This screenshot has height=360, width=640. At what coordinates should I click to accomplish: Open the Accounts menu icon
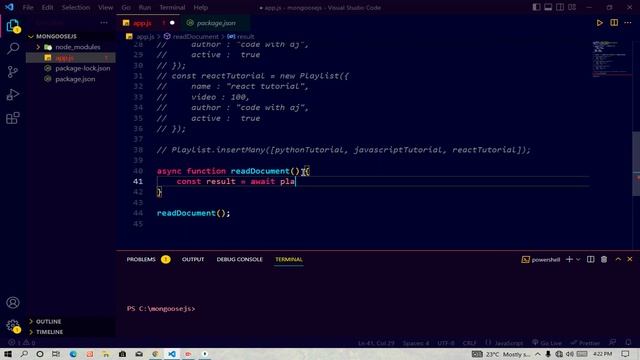coord(13,302)
